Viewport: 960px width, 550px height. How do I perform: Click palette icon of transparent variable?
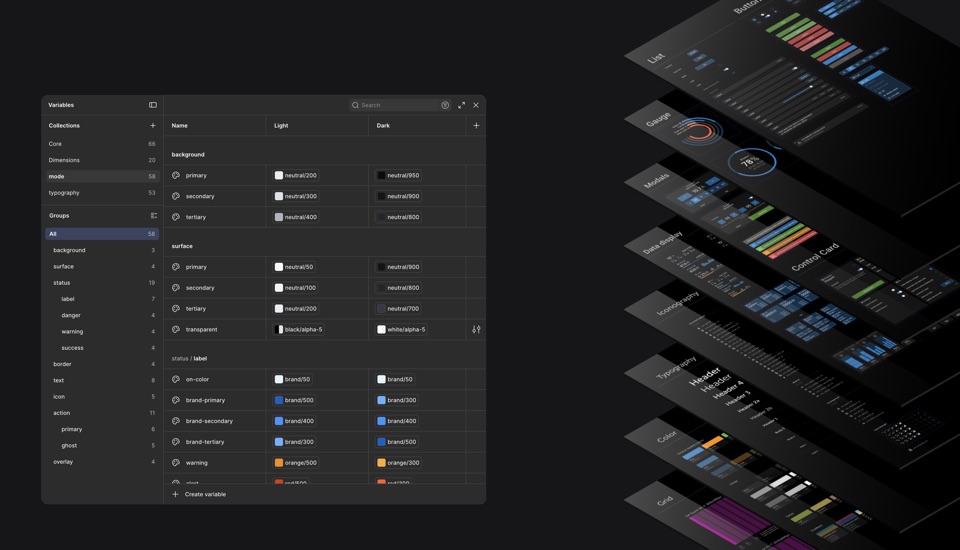[176, 330]
